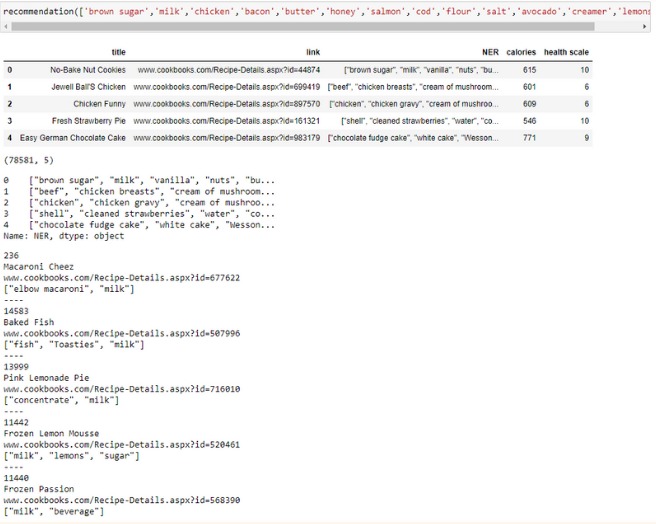The image size is (656, 524).
Task: Click the output link ending in id=716010
Action: [x=122, y=389]
